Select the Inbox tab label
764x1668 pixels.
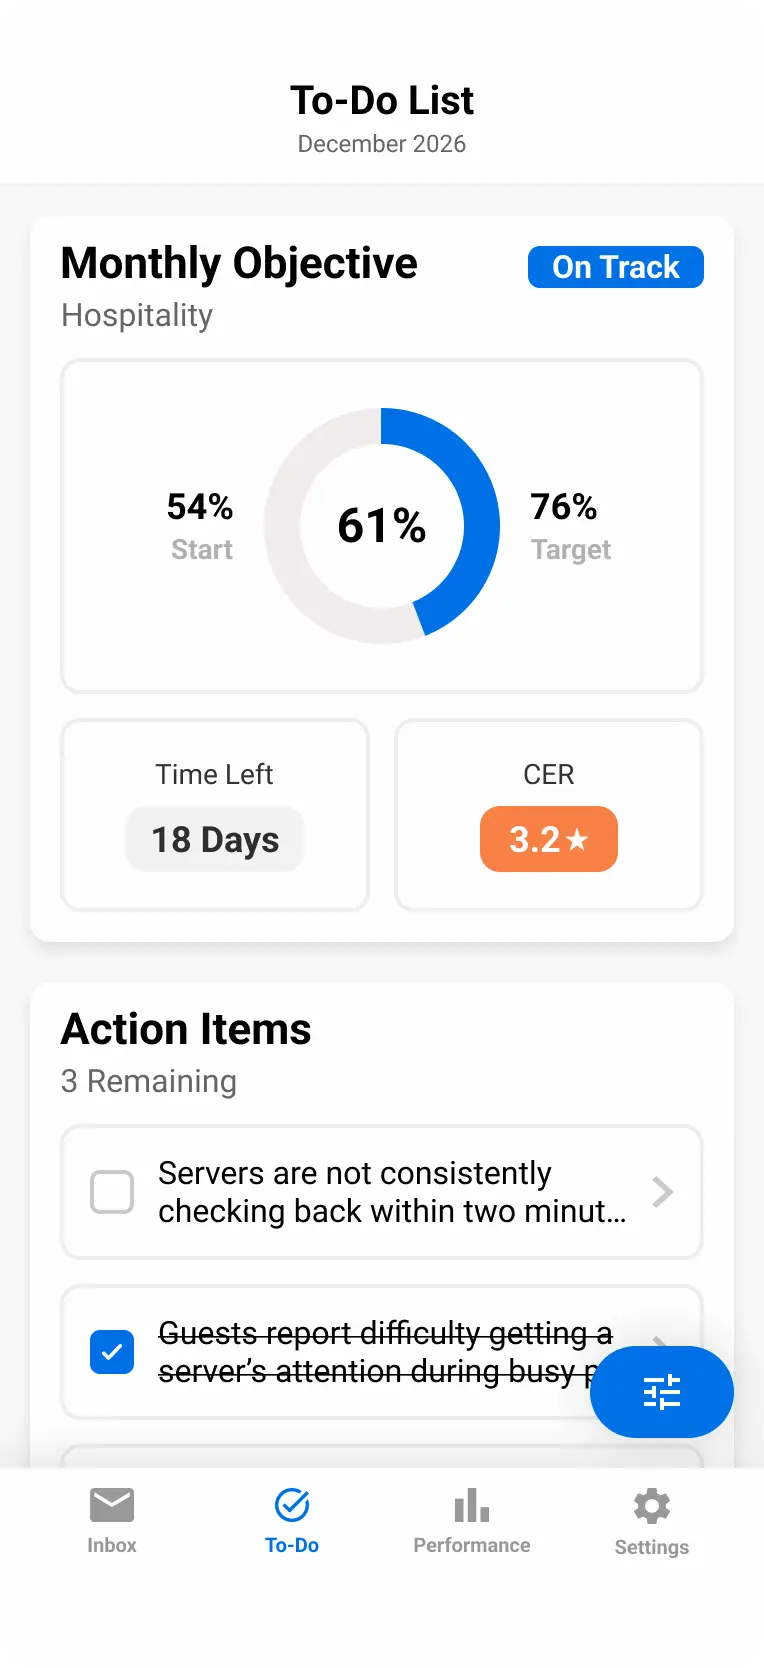click(x=112, y=1545)
